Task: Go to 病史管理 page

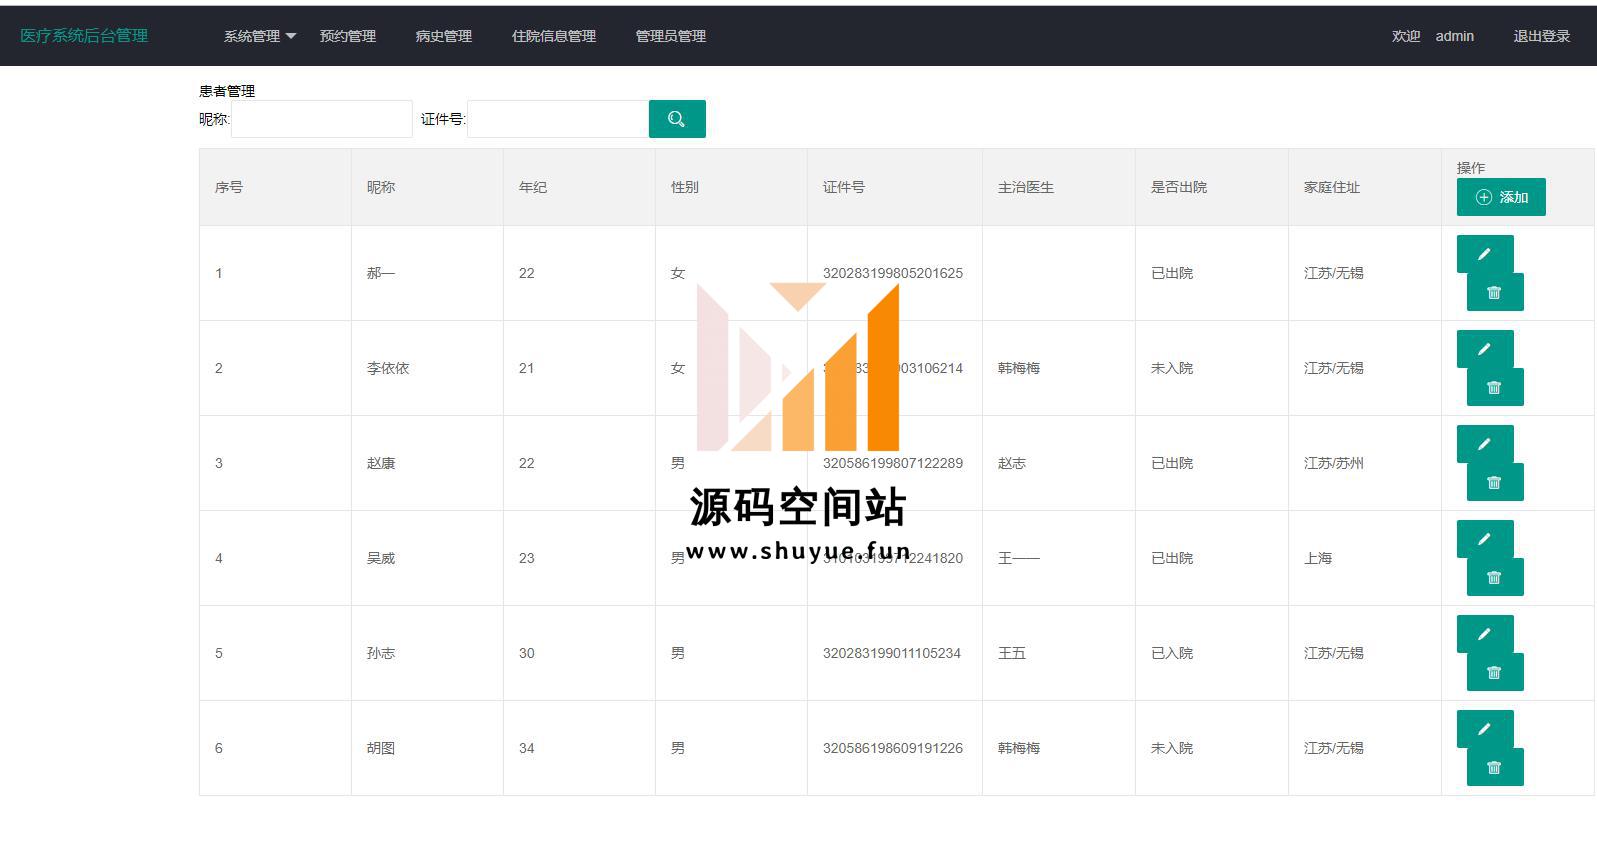Action: 443,36
